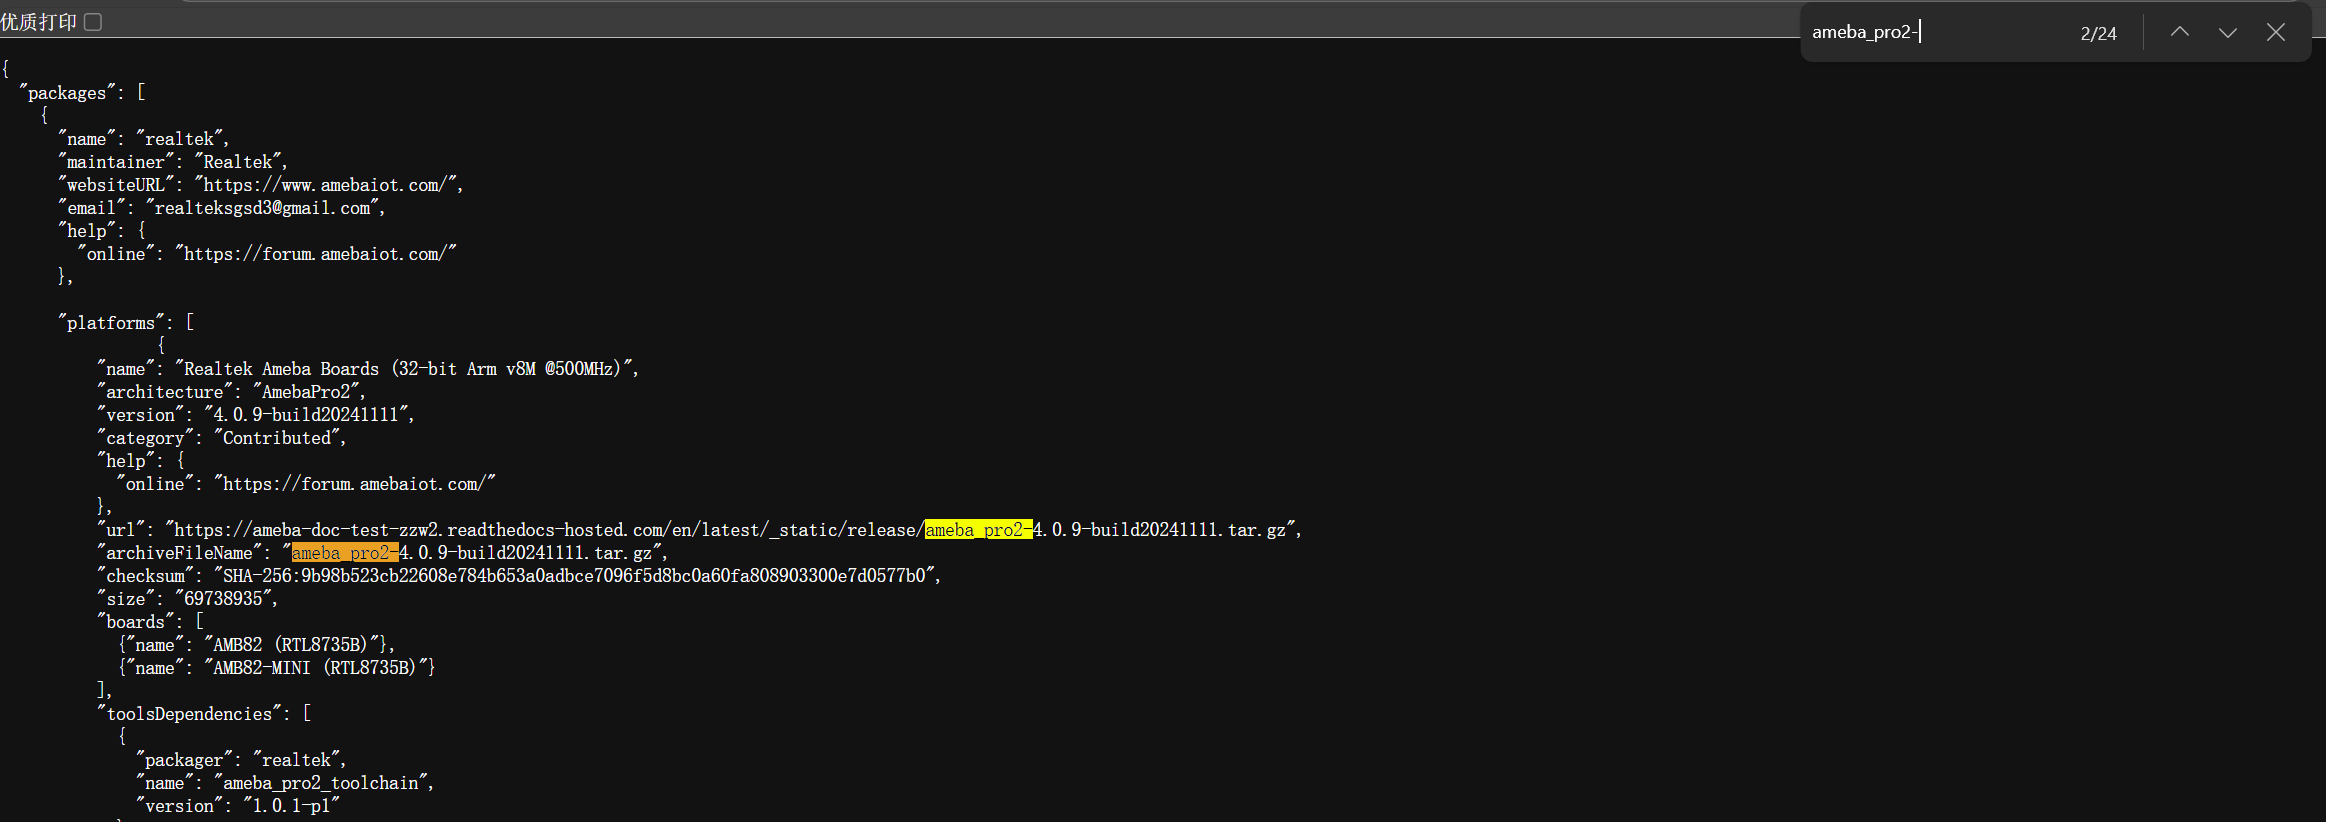Enable the 优质打印 pretty-print checkbox
This screenshot has height=822, width=2326.
point(93,22)
